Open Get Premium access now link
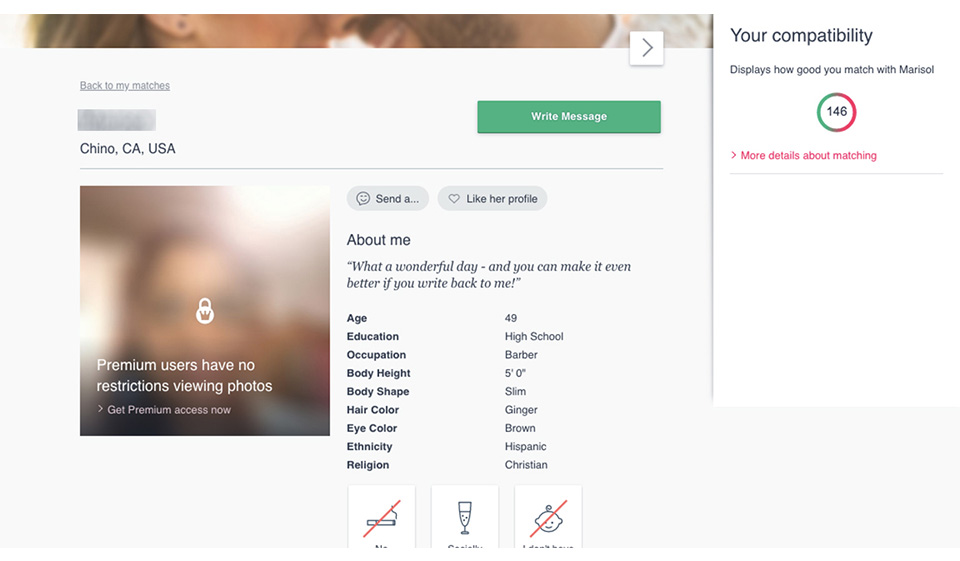The image size is (960, 561). [169, 410]
